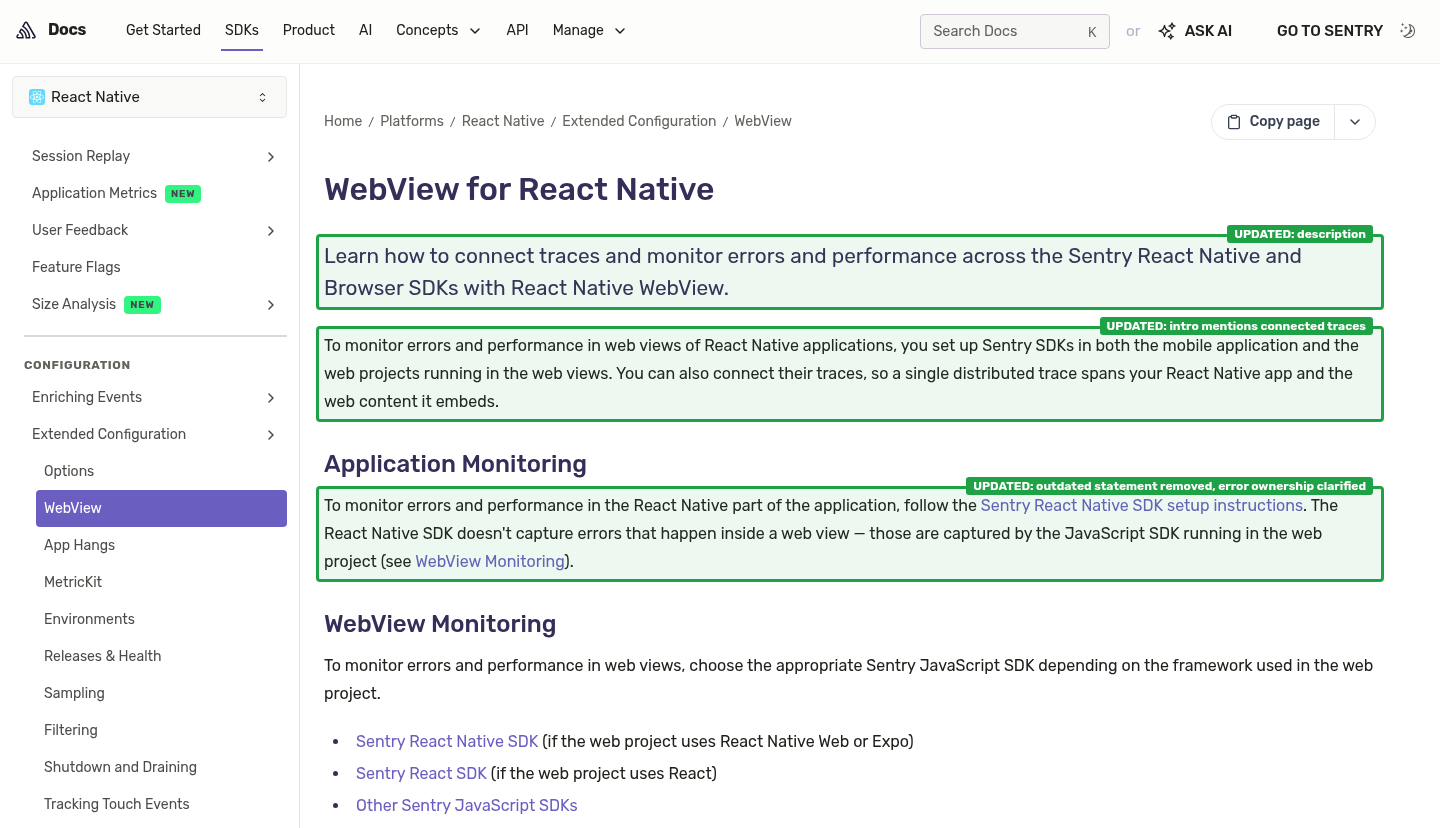Open the Platforms breadcrumb link
The width and height of the screenshot is (1440, 828).
(412, 121)
